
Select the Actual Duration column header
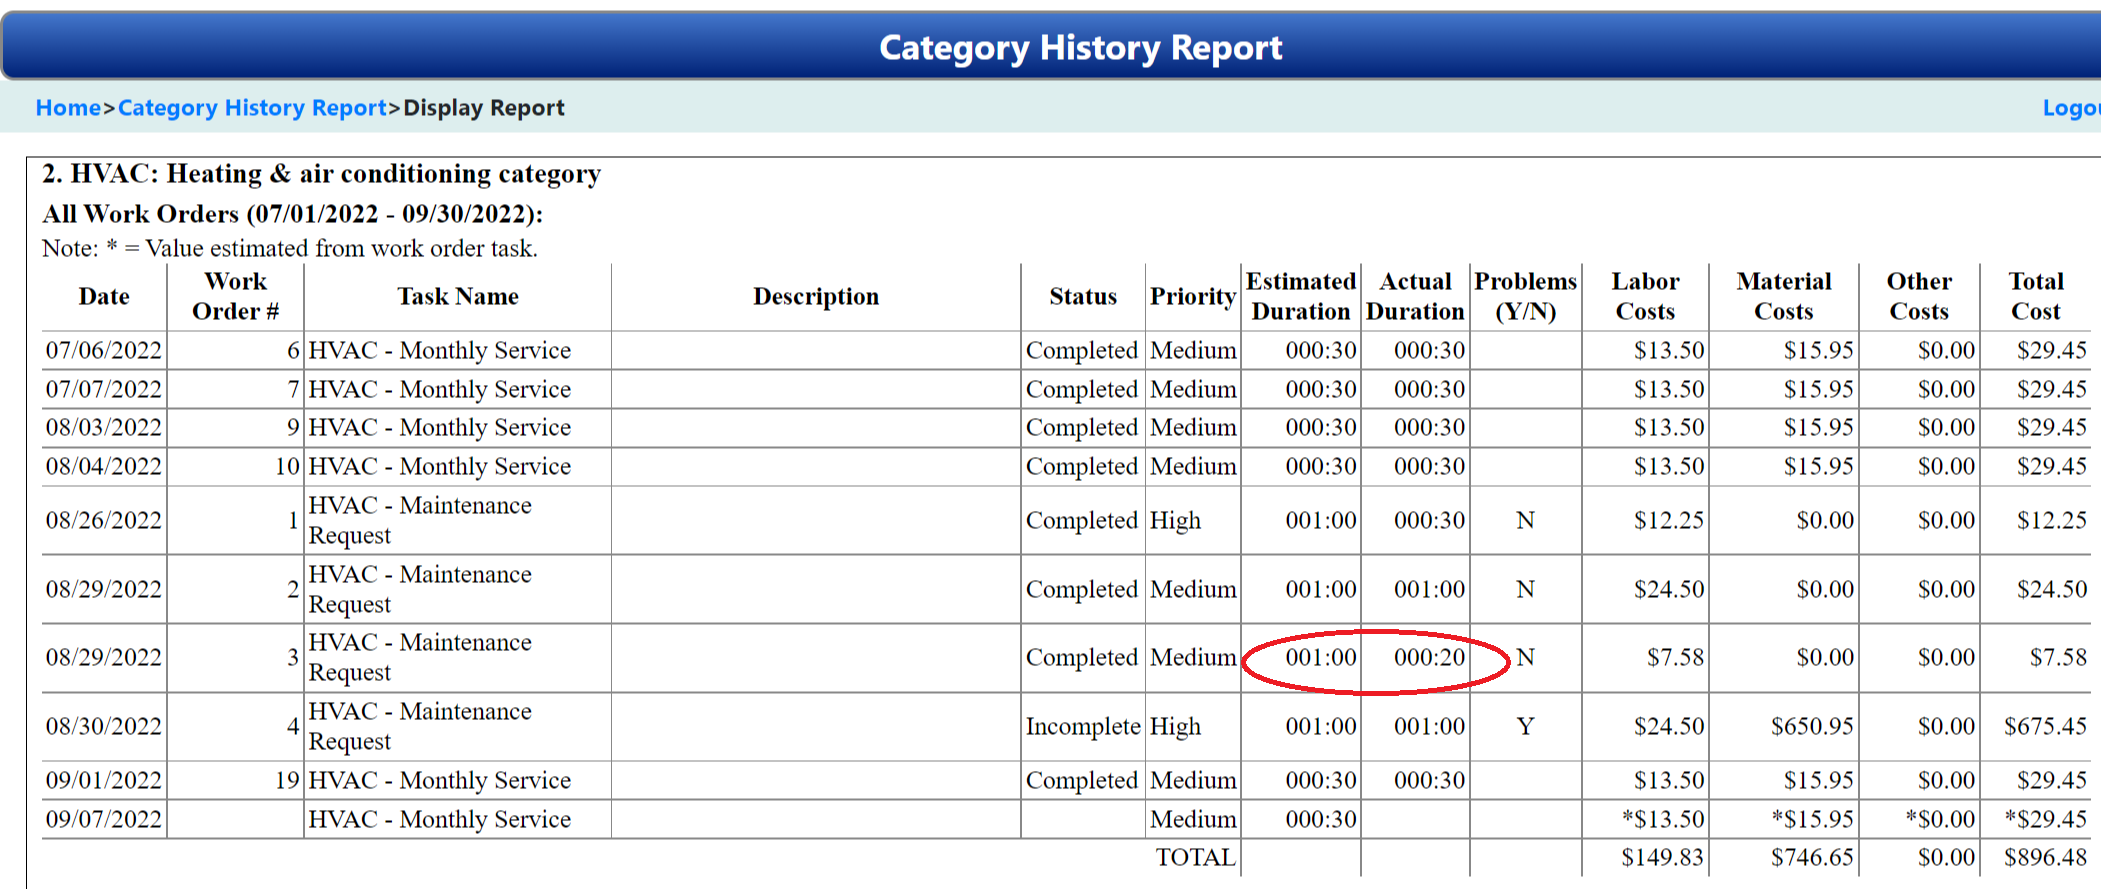point(1415,297)
